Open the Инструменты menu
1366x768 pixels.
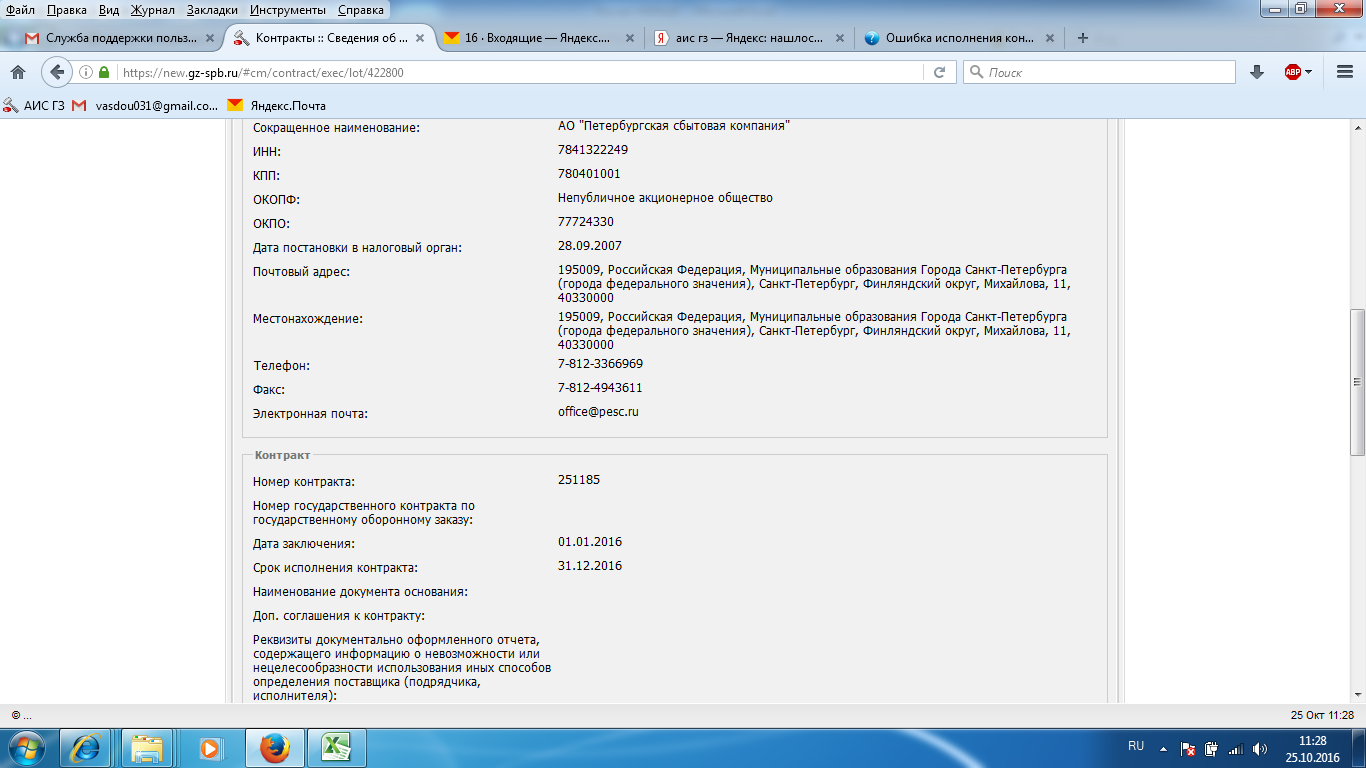(288, 10)
